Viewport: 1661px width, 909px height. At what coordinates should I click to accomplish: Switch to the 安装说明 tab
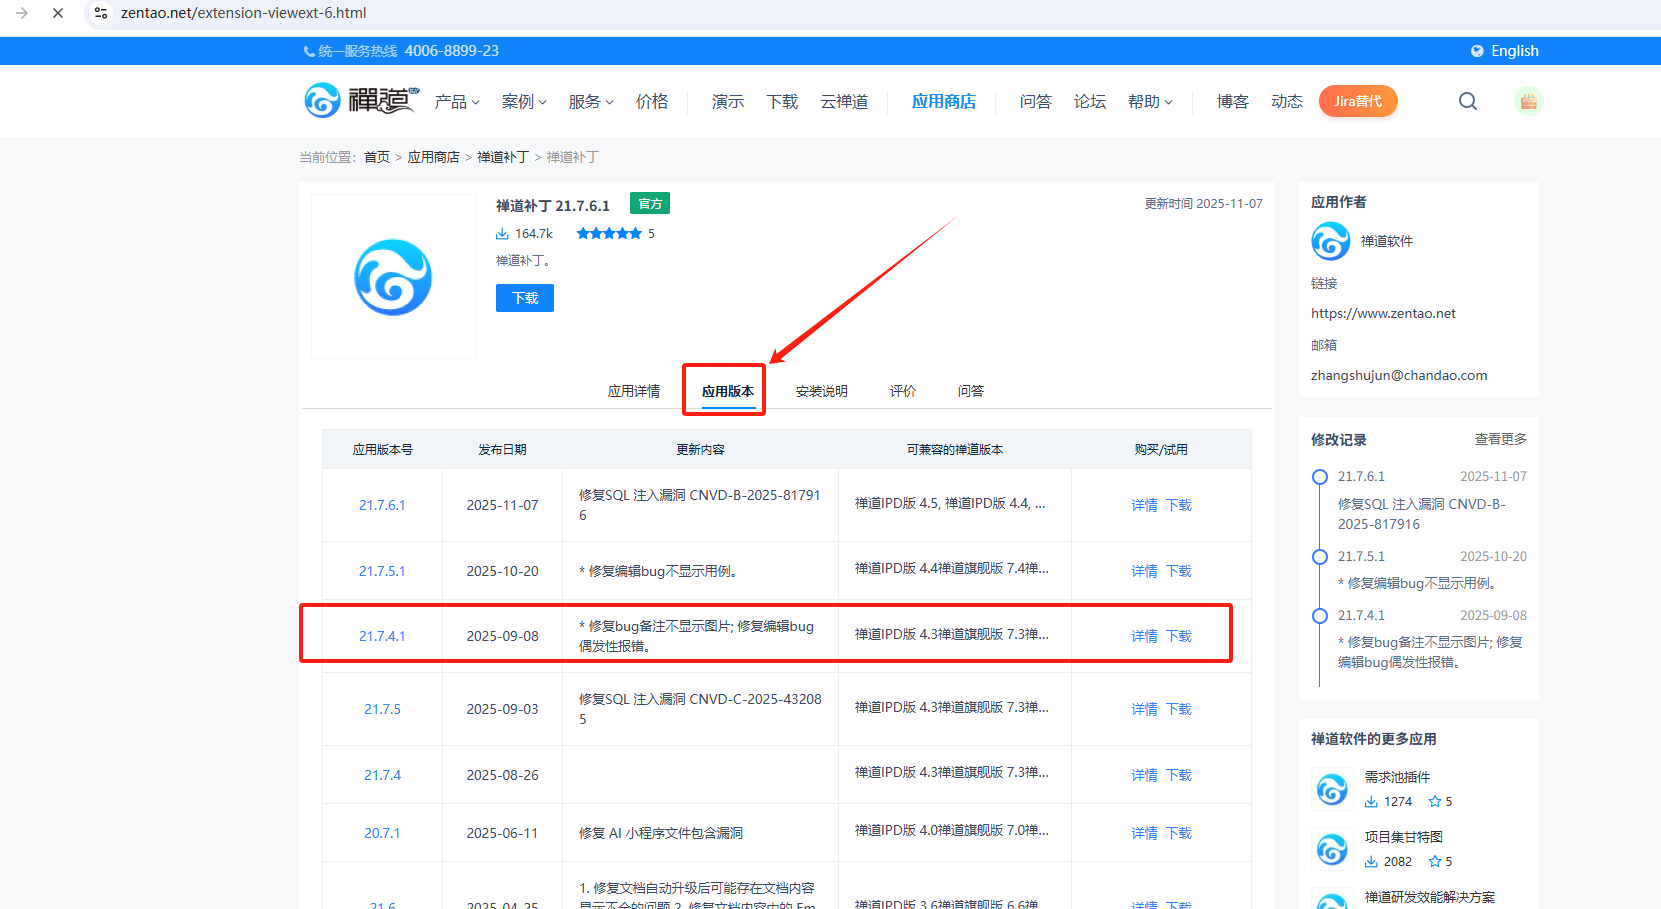[x=821, y=391]
